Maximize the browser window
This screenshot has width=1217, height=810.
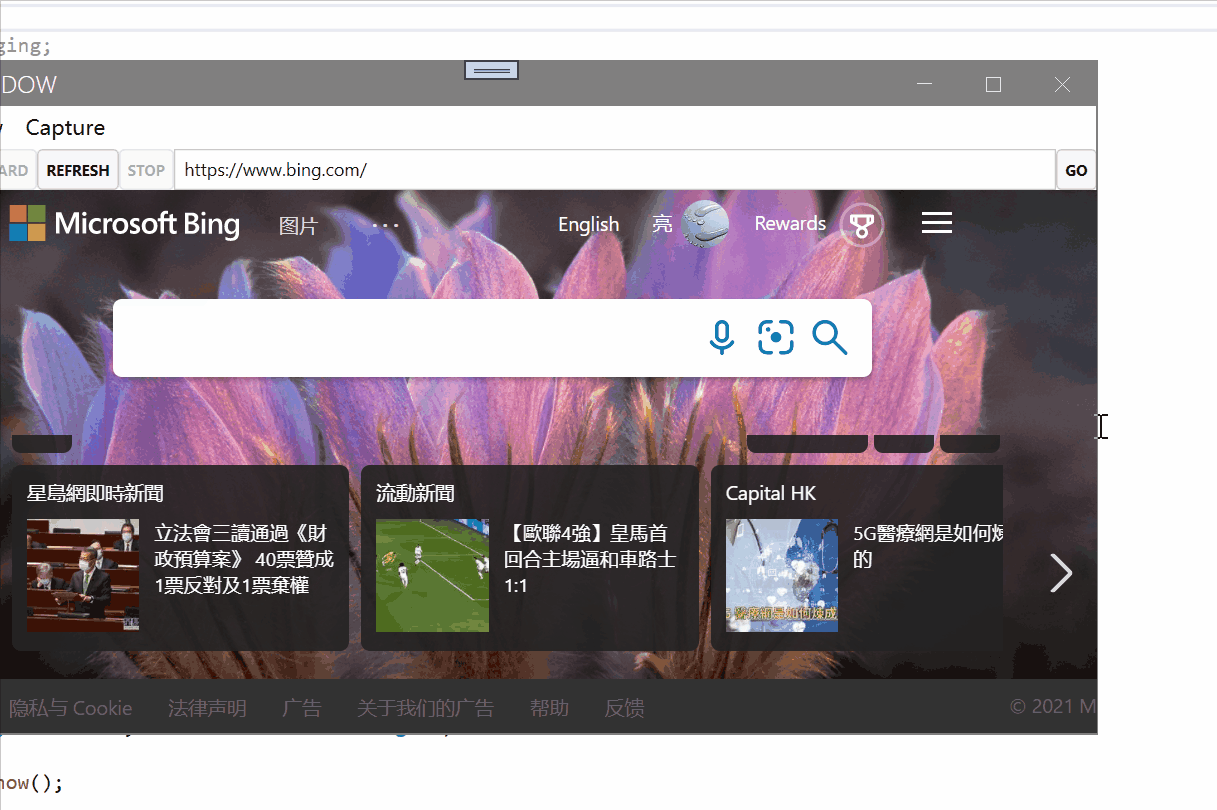click(x=993, y=85)
